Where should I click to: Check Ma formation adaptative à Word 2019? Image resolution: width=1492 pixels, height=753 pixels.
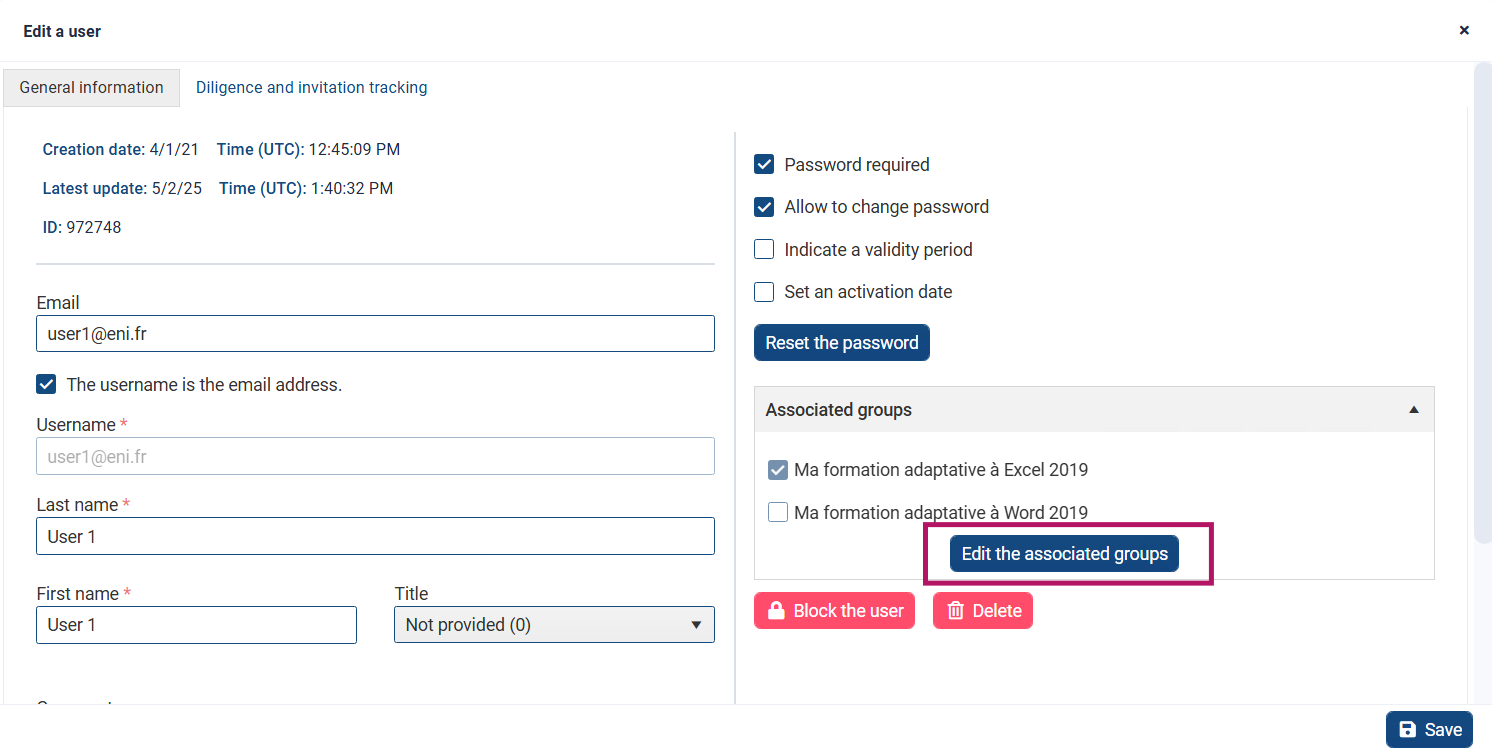(x=778, y=512)
